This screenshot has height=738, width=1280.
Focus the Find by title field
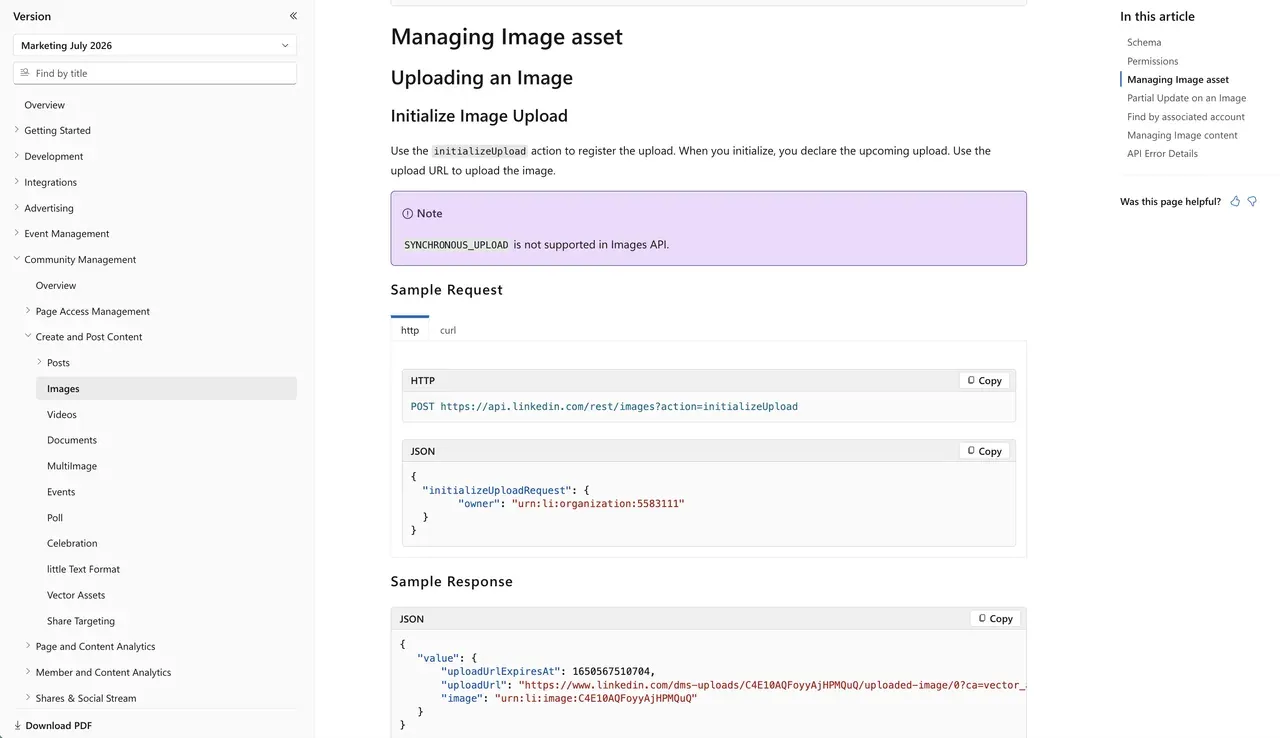click(155, 73)
